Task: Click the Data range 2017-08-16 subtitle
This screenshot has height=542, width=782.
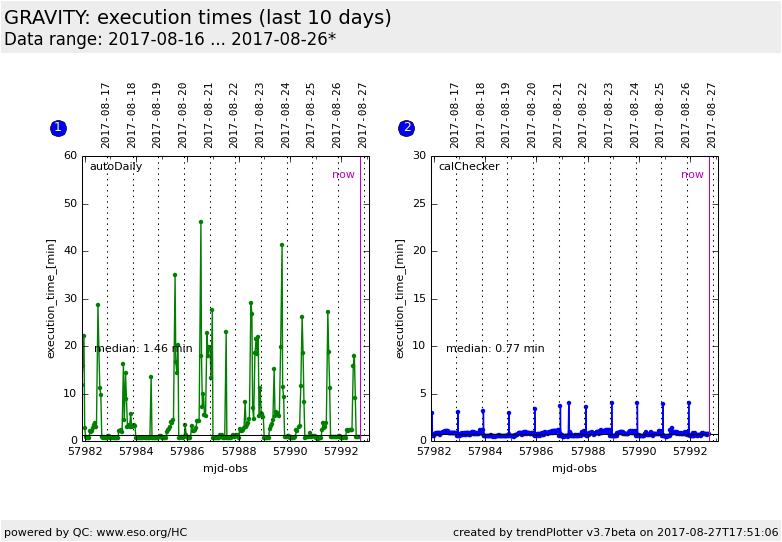Action: point(170,40)
